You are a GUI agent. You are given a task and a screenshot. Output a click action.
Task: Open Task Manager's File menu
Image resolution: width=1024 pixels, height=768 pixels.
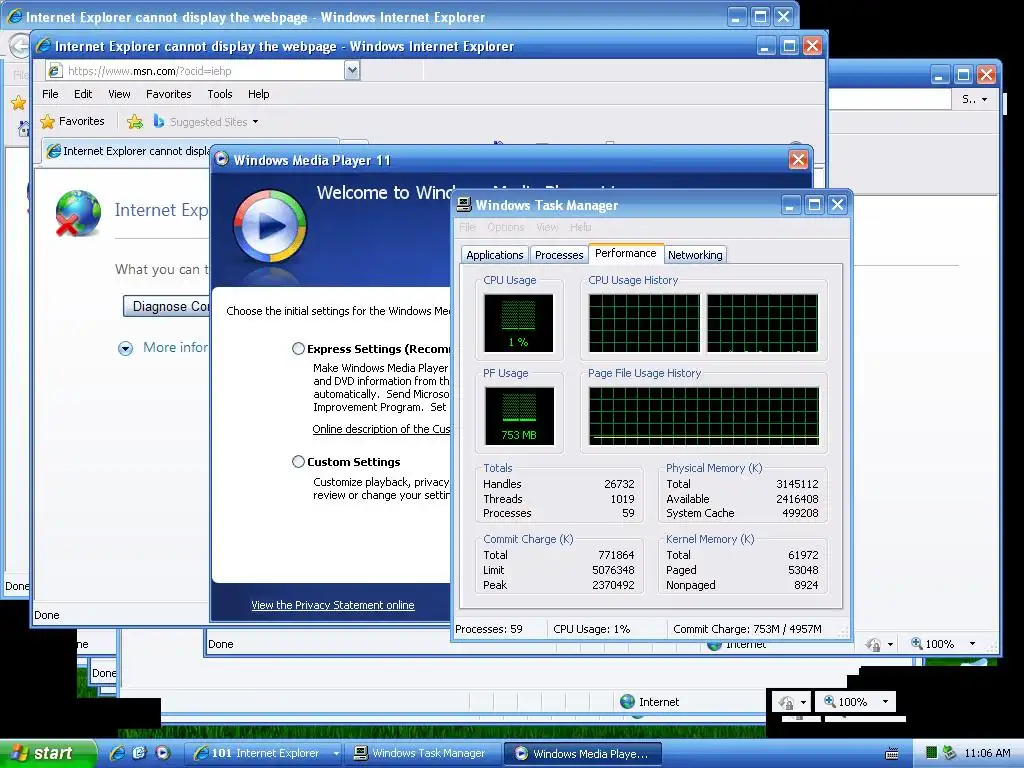click(x=468, y=227)
